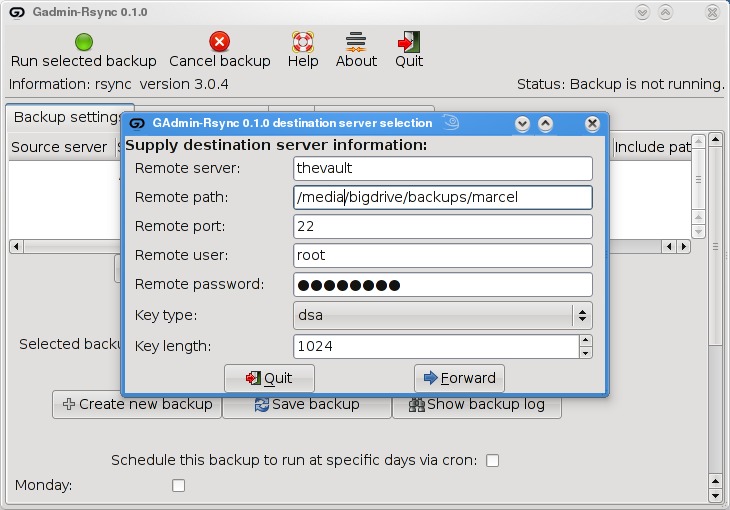
Task: Open Help via the lifebuoy icon
Action: pyautogui.click(x=303, y=42)
